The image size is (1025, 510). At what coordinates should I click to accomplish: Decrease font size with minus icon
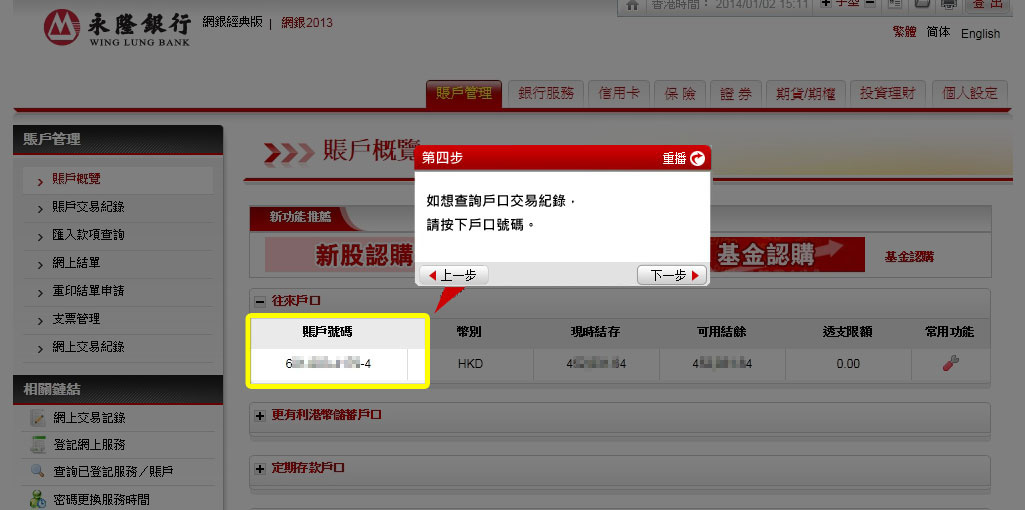click(x=869, y=5)
